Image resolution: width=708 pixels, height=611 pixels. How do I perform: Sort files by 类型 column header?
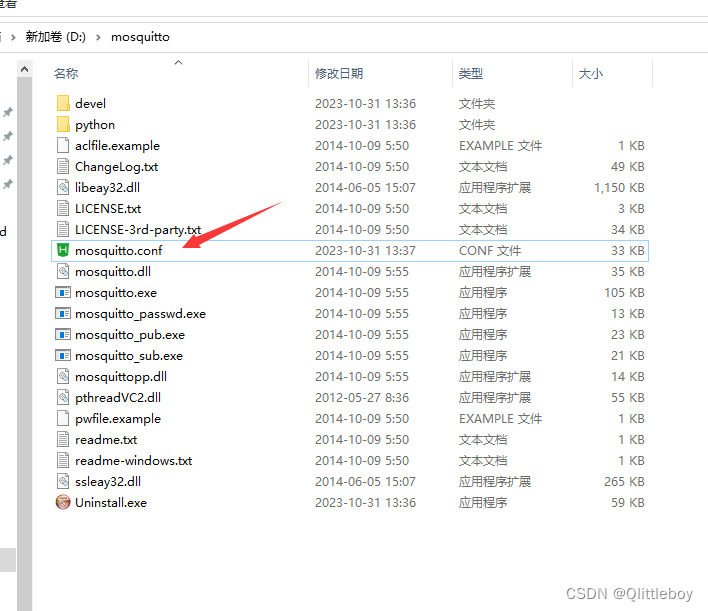pyautogui.click(x=471, y=73)
